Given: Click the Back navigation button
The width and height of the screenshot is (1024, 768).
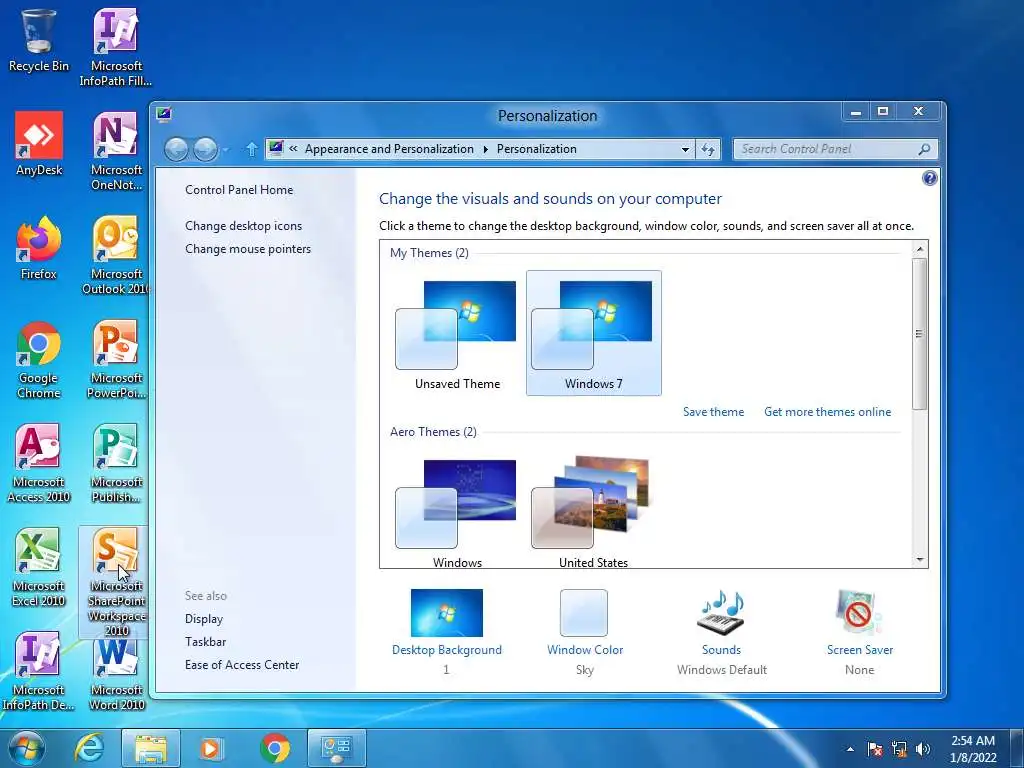Looking at the screenshot, I should [x=176, y=150].
